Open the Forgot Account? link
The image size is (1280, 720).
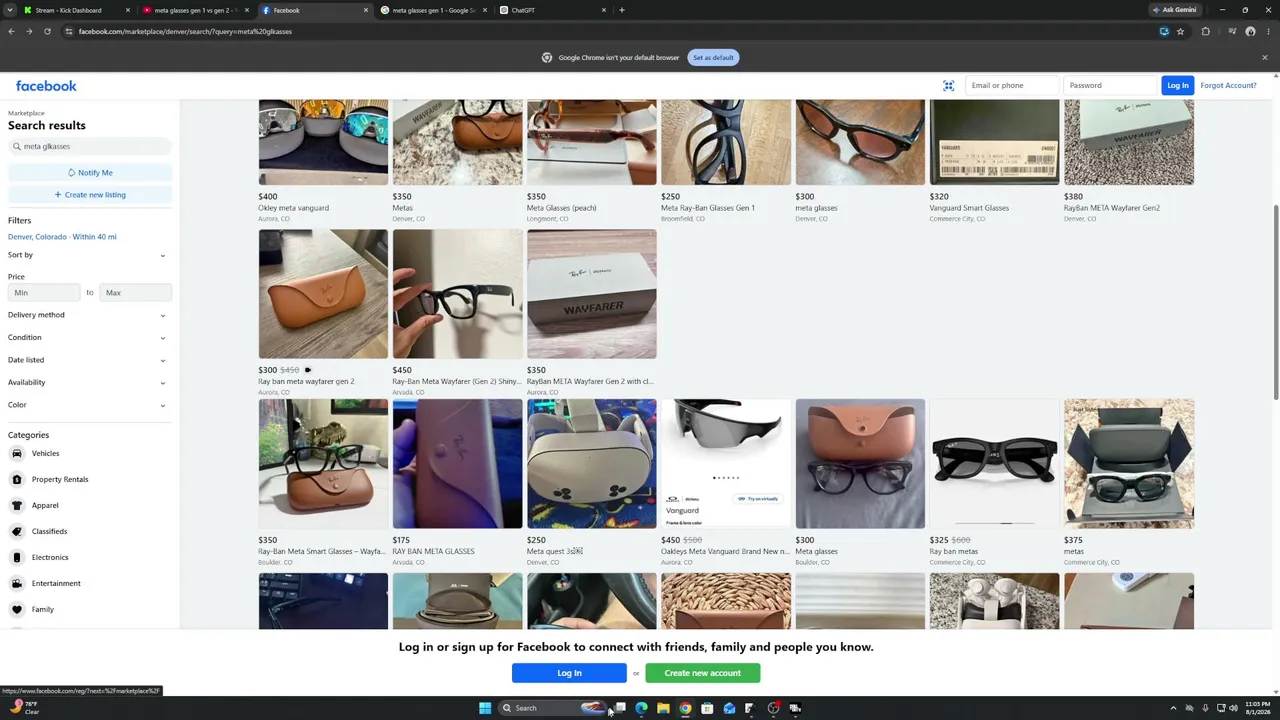[1228, 85]
